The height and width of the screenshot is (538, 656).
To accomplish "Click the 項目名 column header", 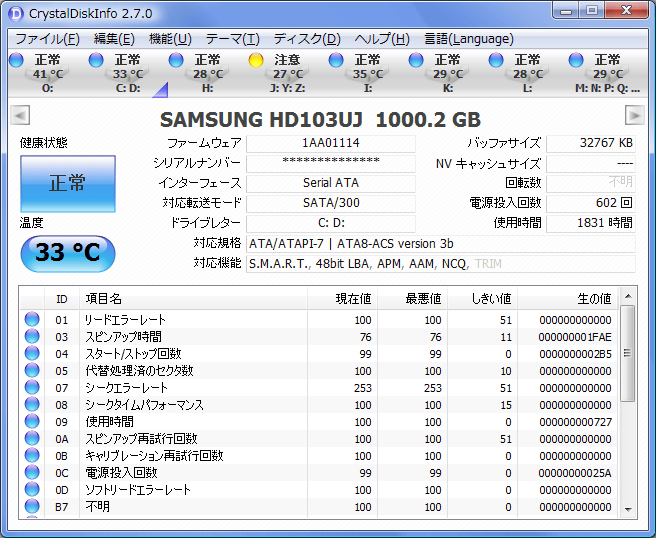I will (x=193, y=299).
